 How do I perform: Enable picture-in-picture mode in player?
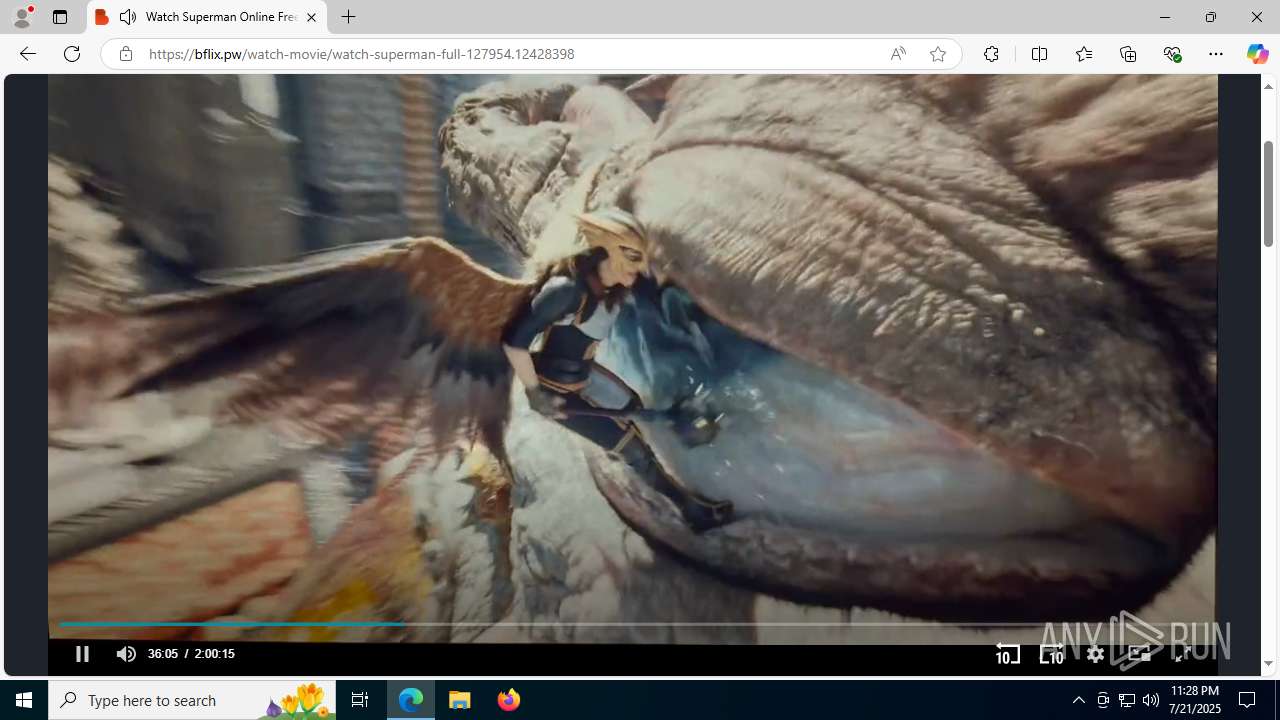1139,654
